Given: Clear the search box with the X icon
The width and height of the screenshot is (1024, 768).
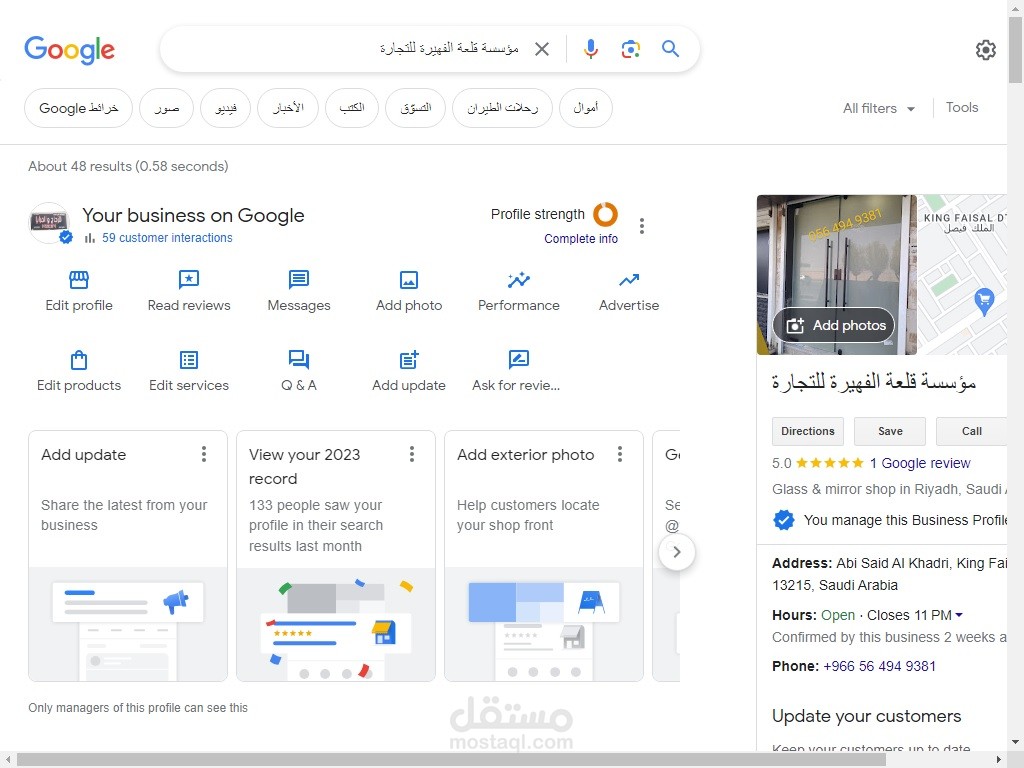Looking at the screenshot, I should [x=541, y=49].
